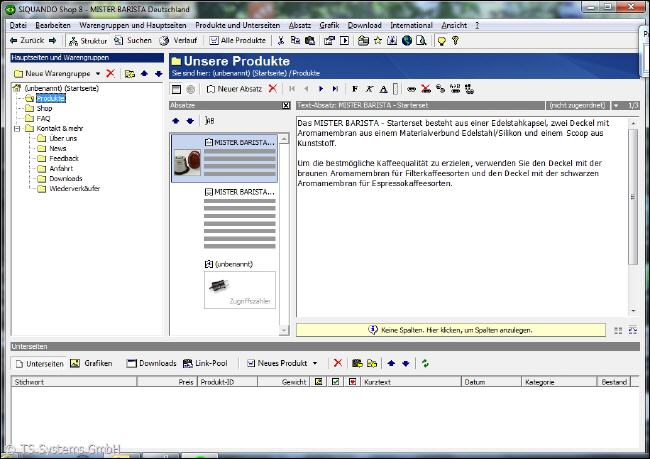Open Produkte und Unterseiten menu
Screen dimensions: 650x459
point(238,25)
